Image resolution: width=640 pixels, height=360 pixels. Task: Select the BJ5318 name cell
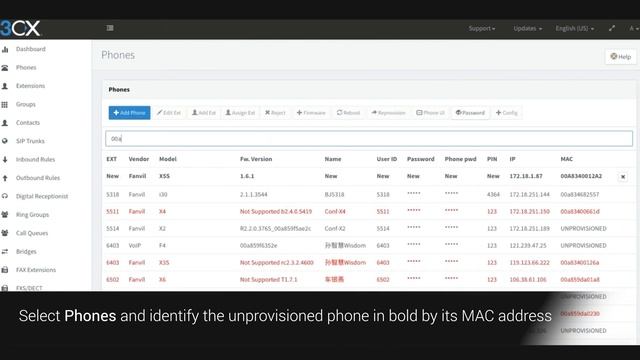click(x=334, y=194)
